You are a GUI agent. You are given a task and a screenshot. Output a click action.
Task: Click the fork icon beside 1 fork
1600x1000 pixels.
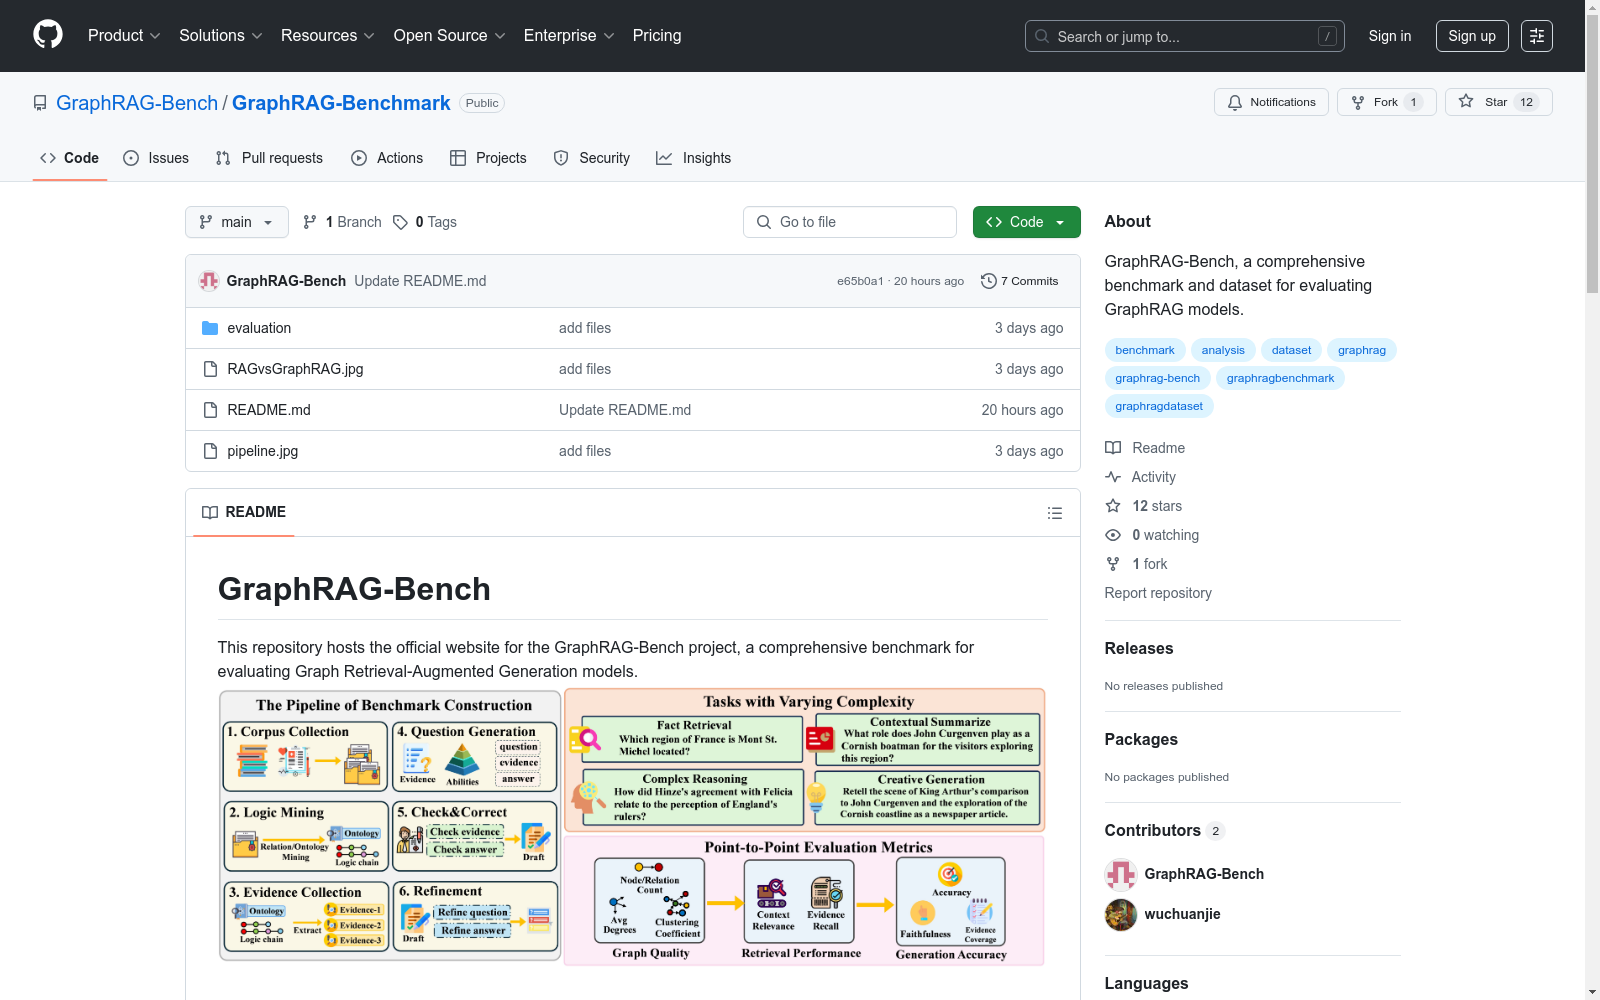click(1113, 564)
